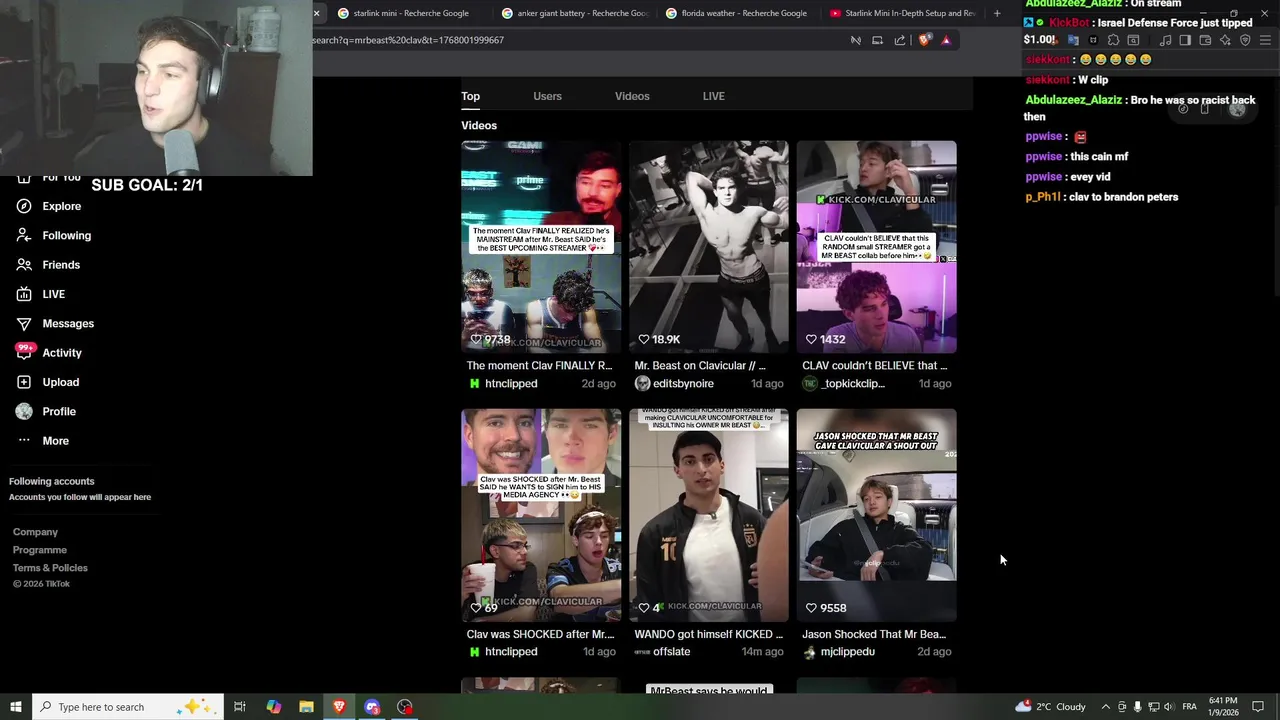This screenshot has width=1280, height=720.
Task: Open _topkickclip creator profile link
Action: click(x=853, y=384)
